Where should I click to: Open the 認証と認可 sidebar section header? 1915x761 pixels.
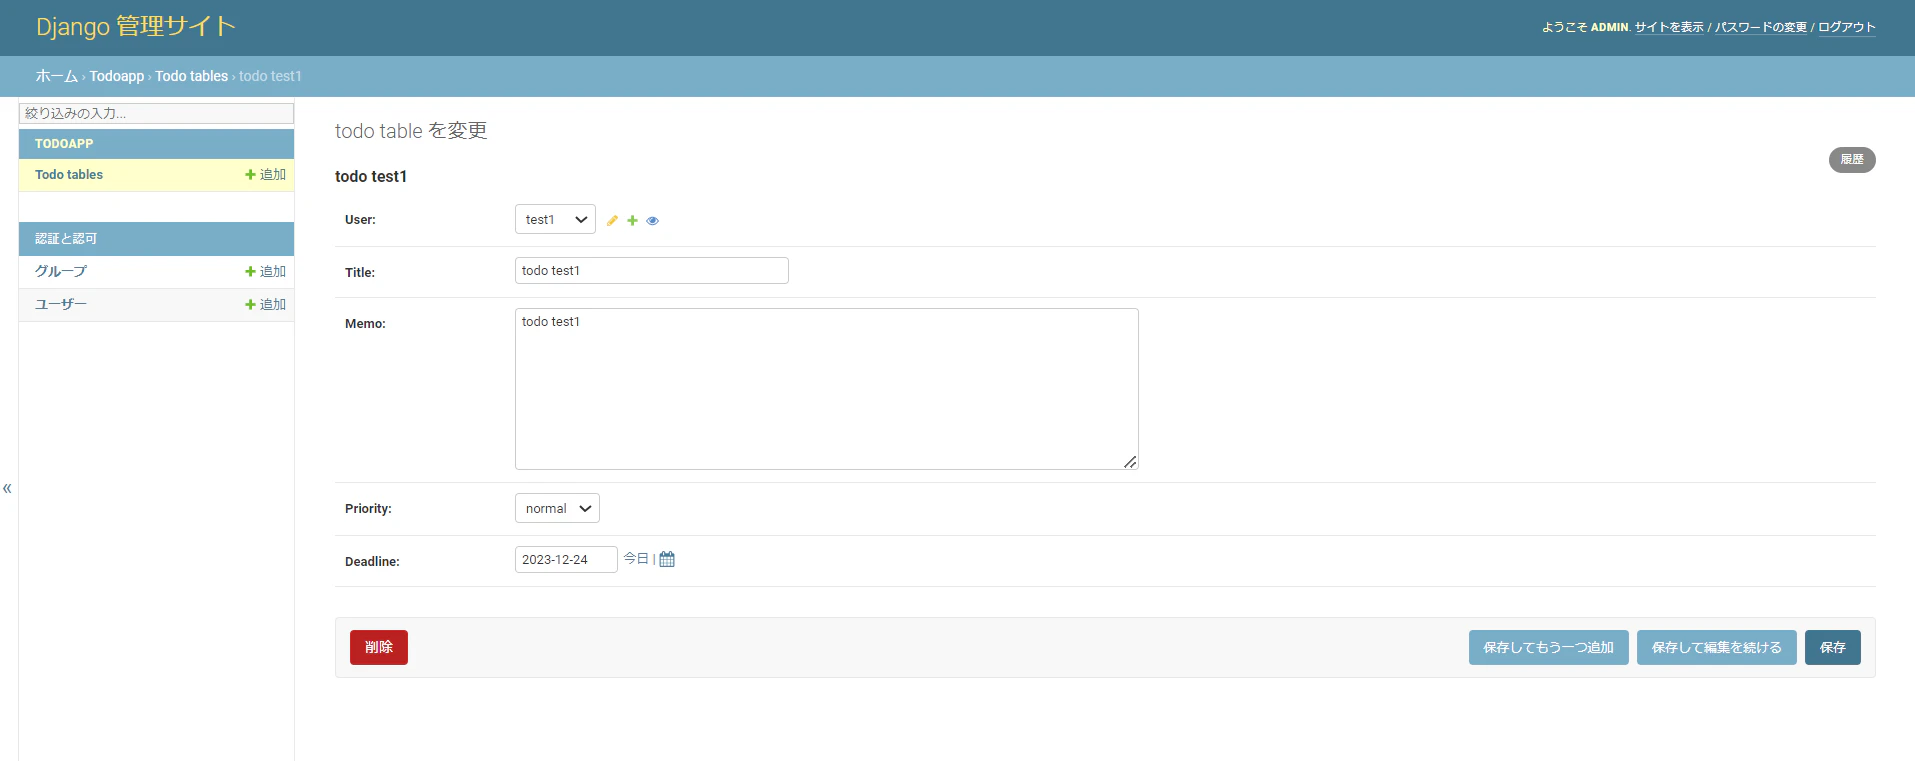click(x=66, y=239)
